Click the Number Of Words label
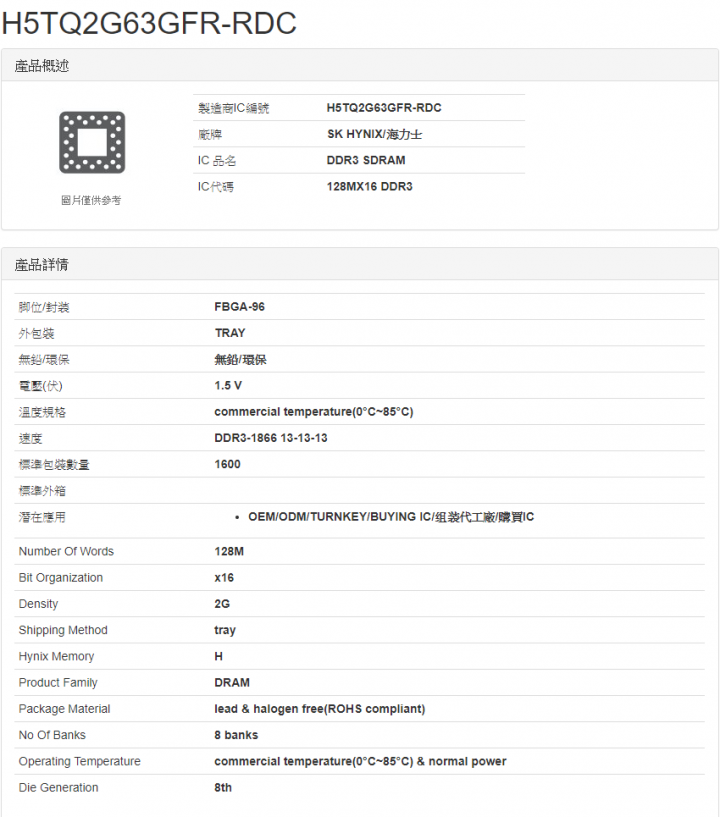 66,551
